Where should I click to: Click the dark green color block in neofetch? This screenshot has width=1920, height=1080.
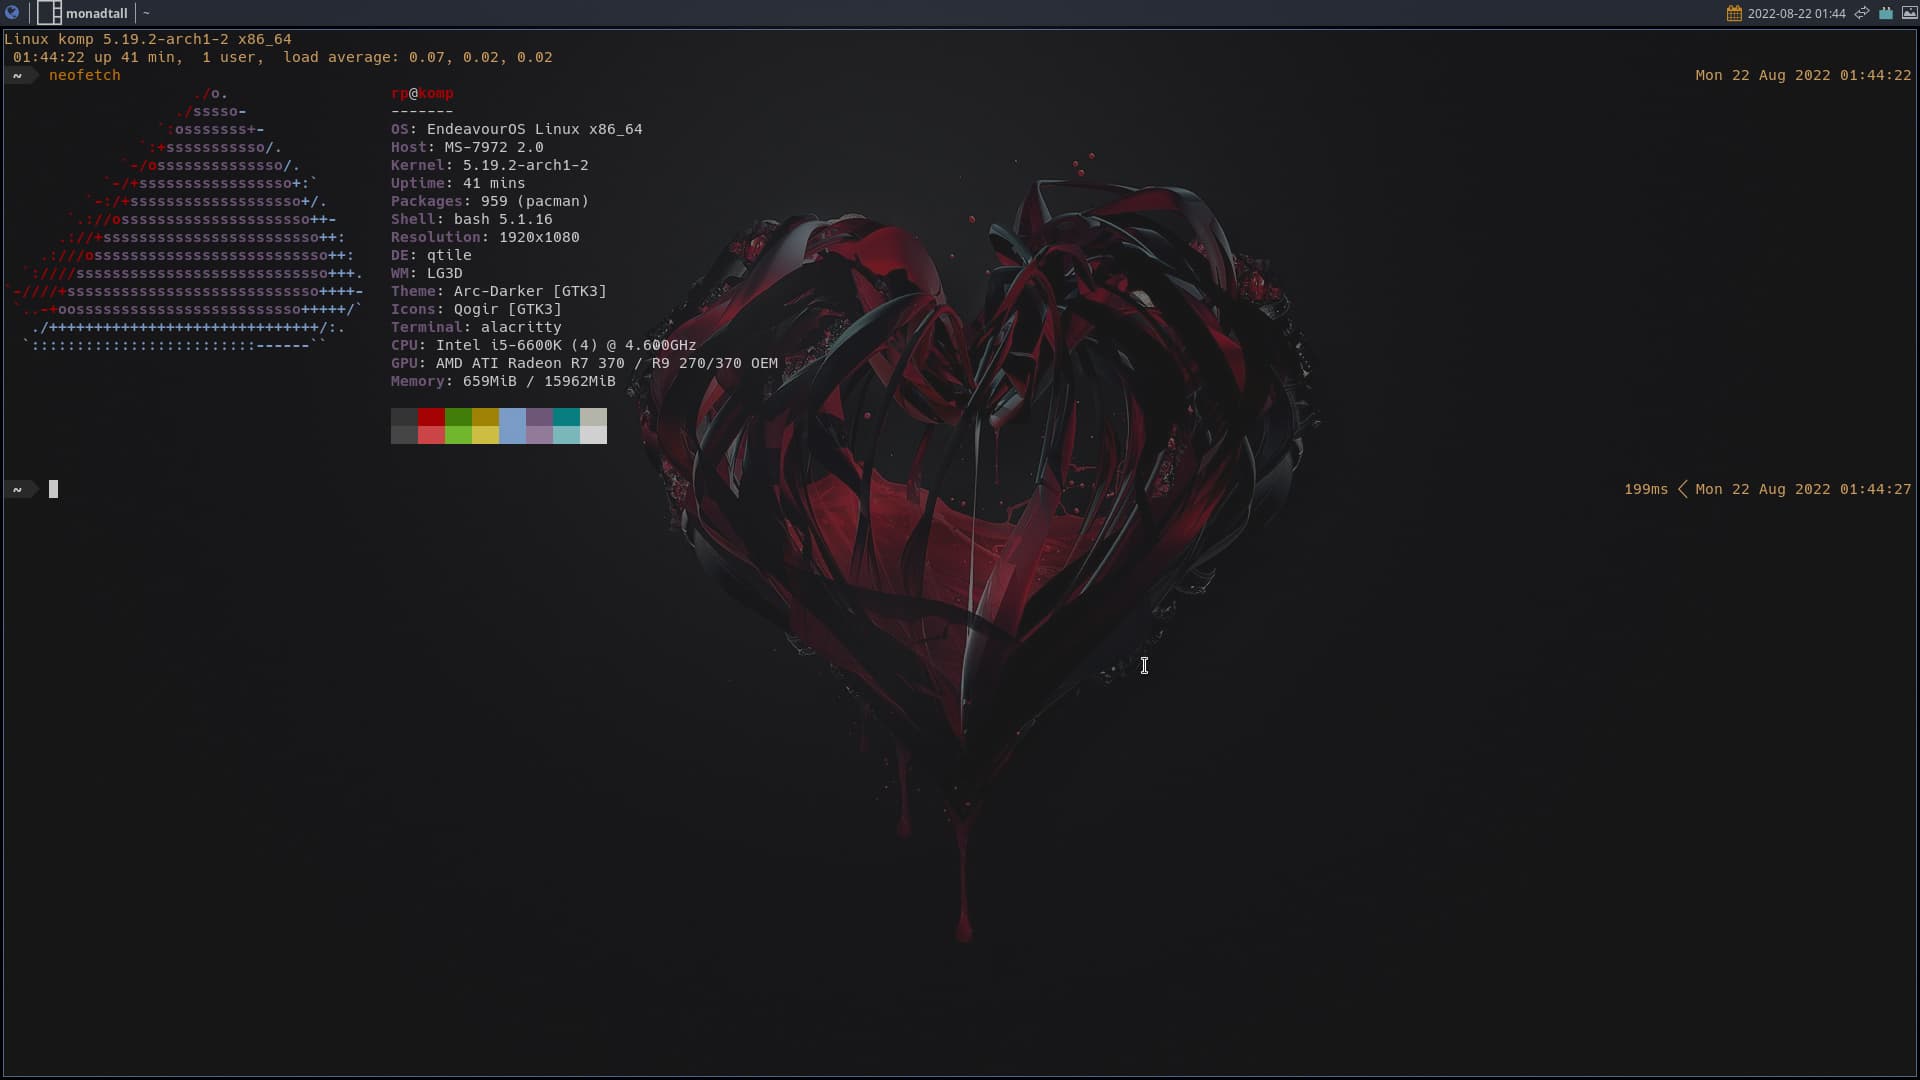(458, 417)
